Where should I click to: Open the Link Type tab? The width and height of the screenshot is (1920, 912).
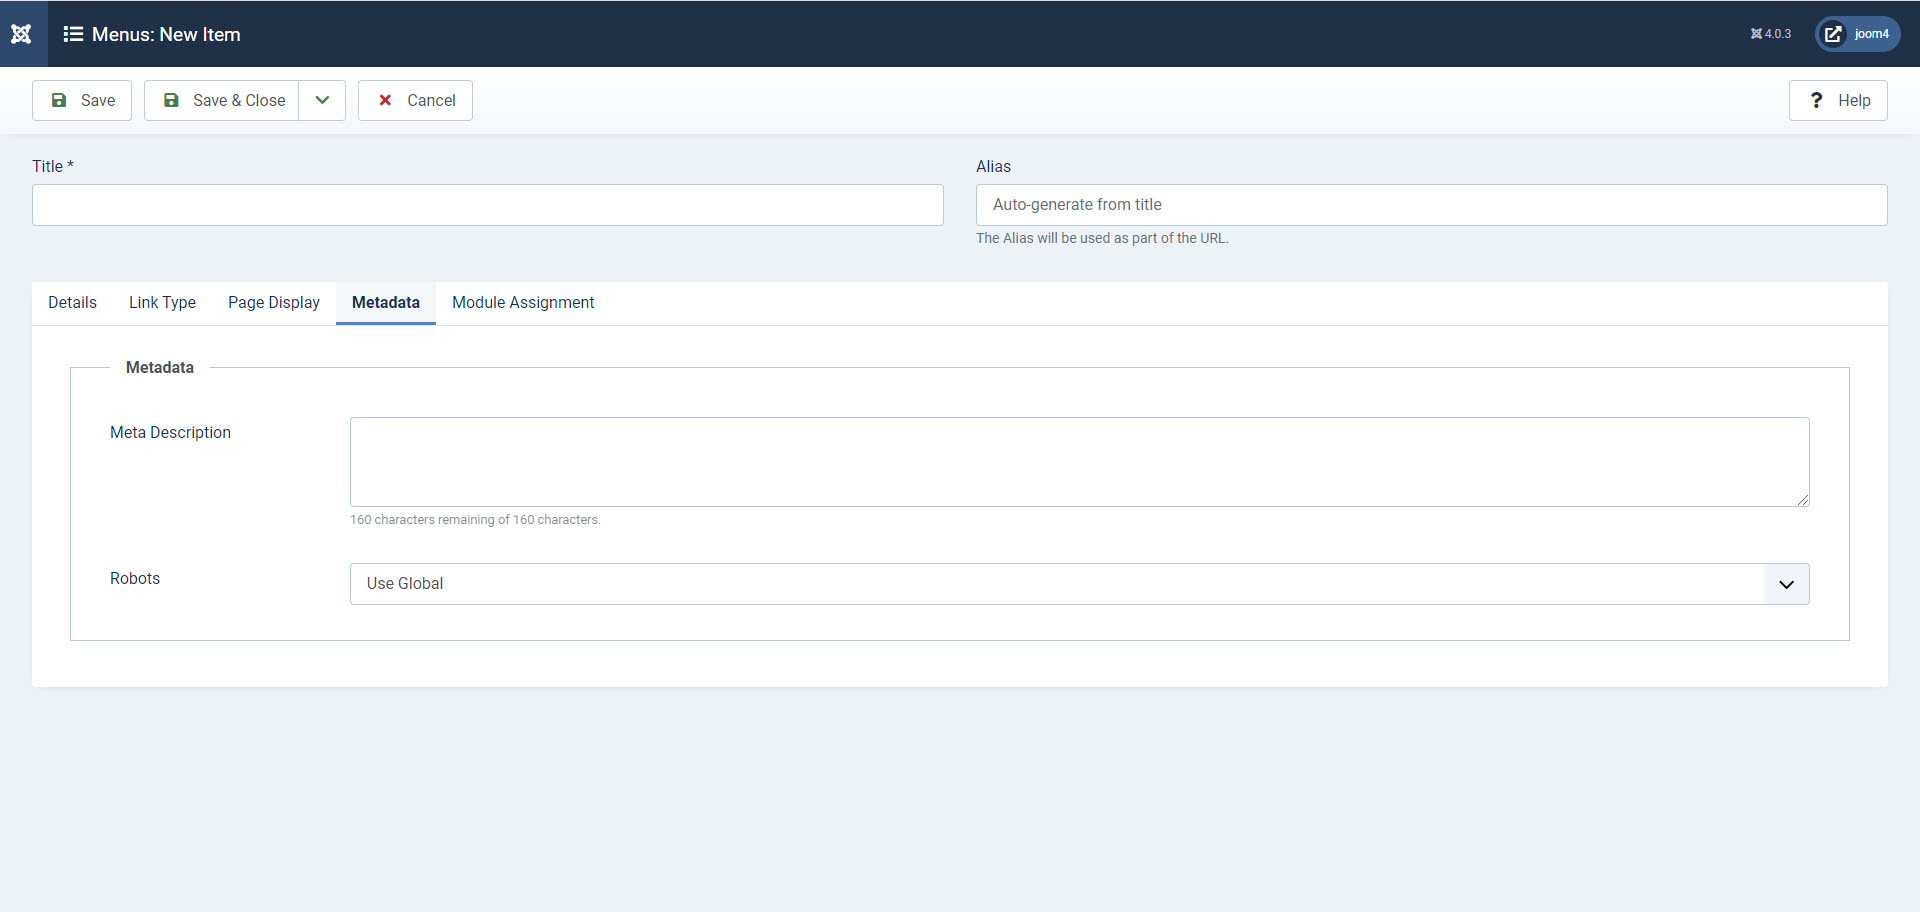point(162,302)
